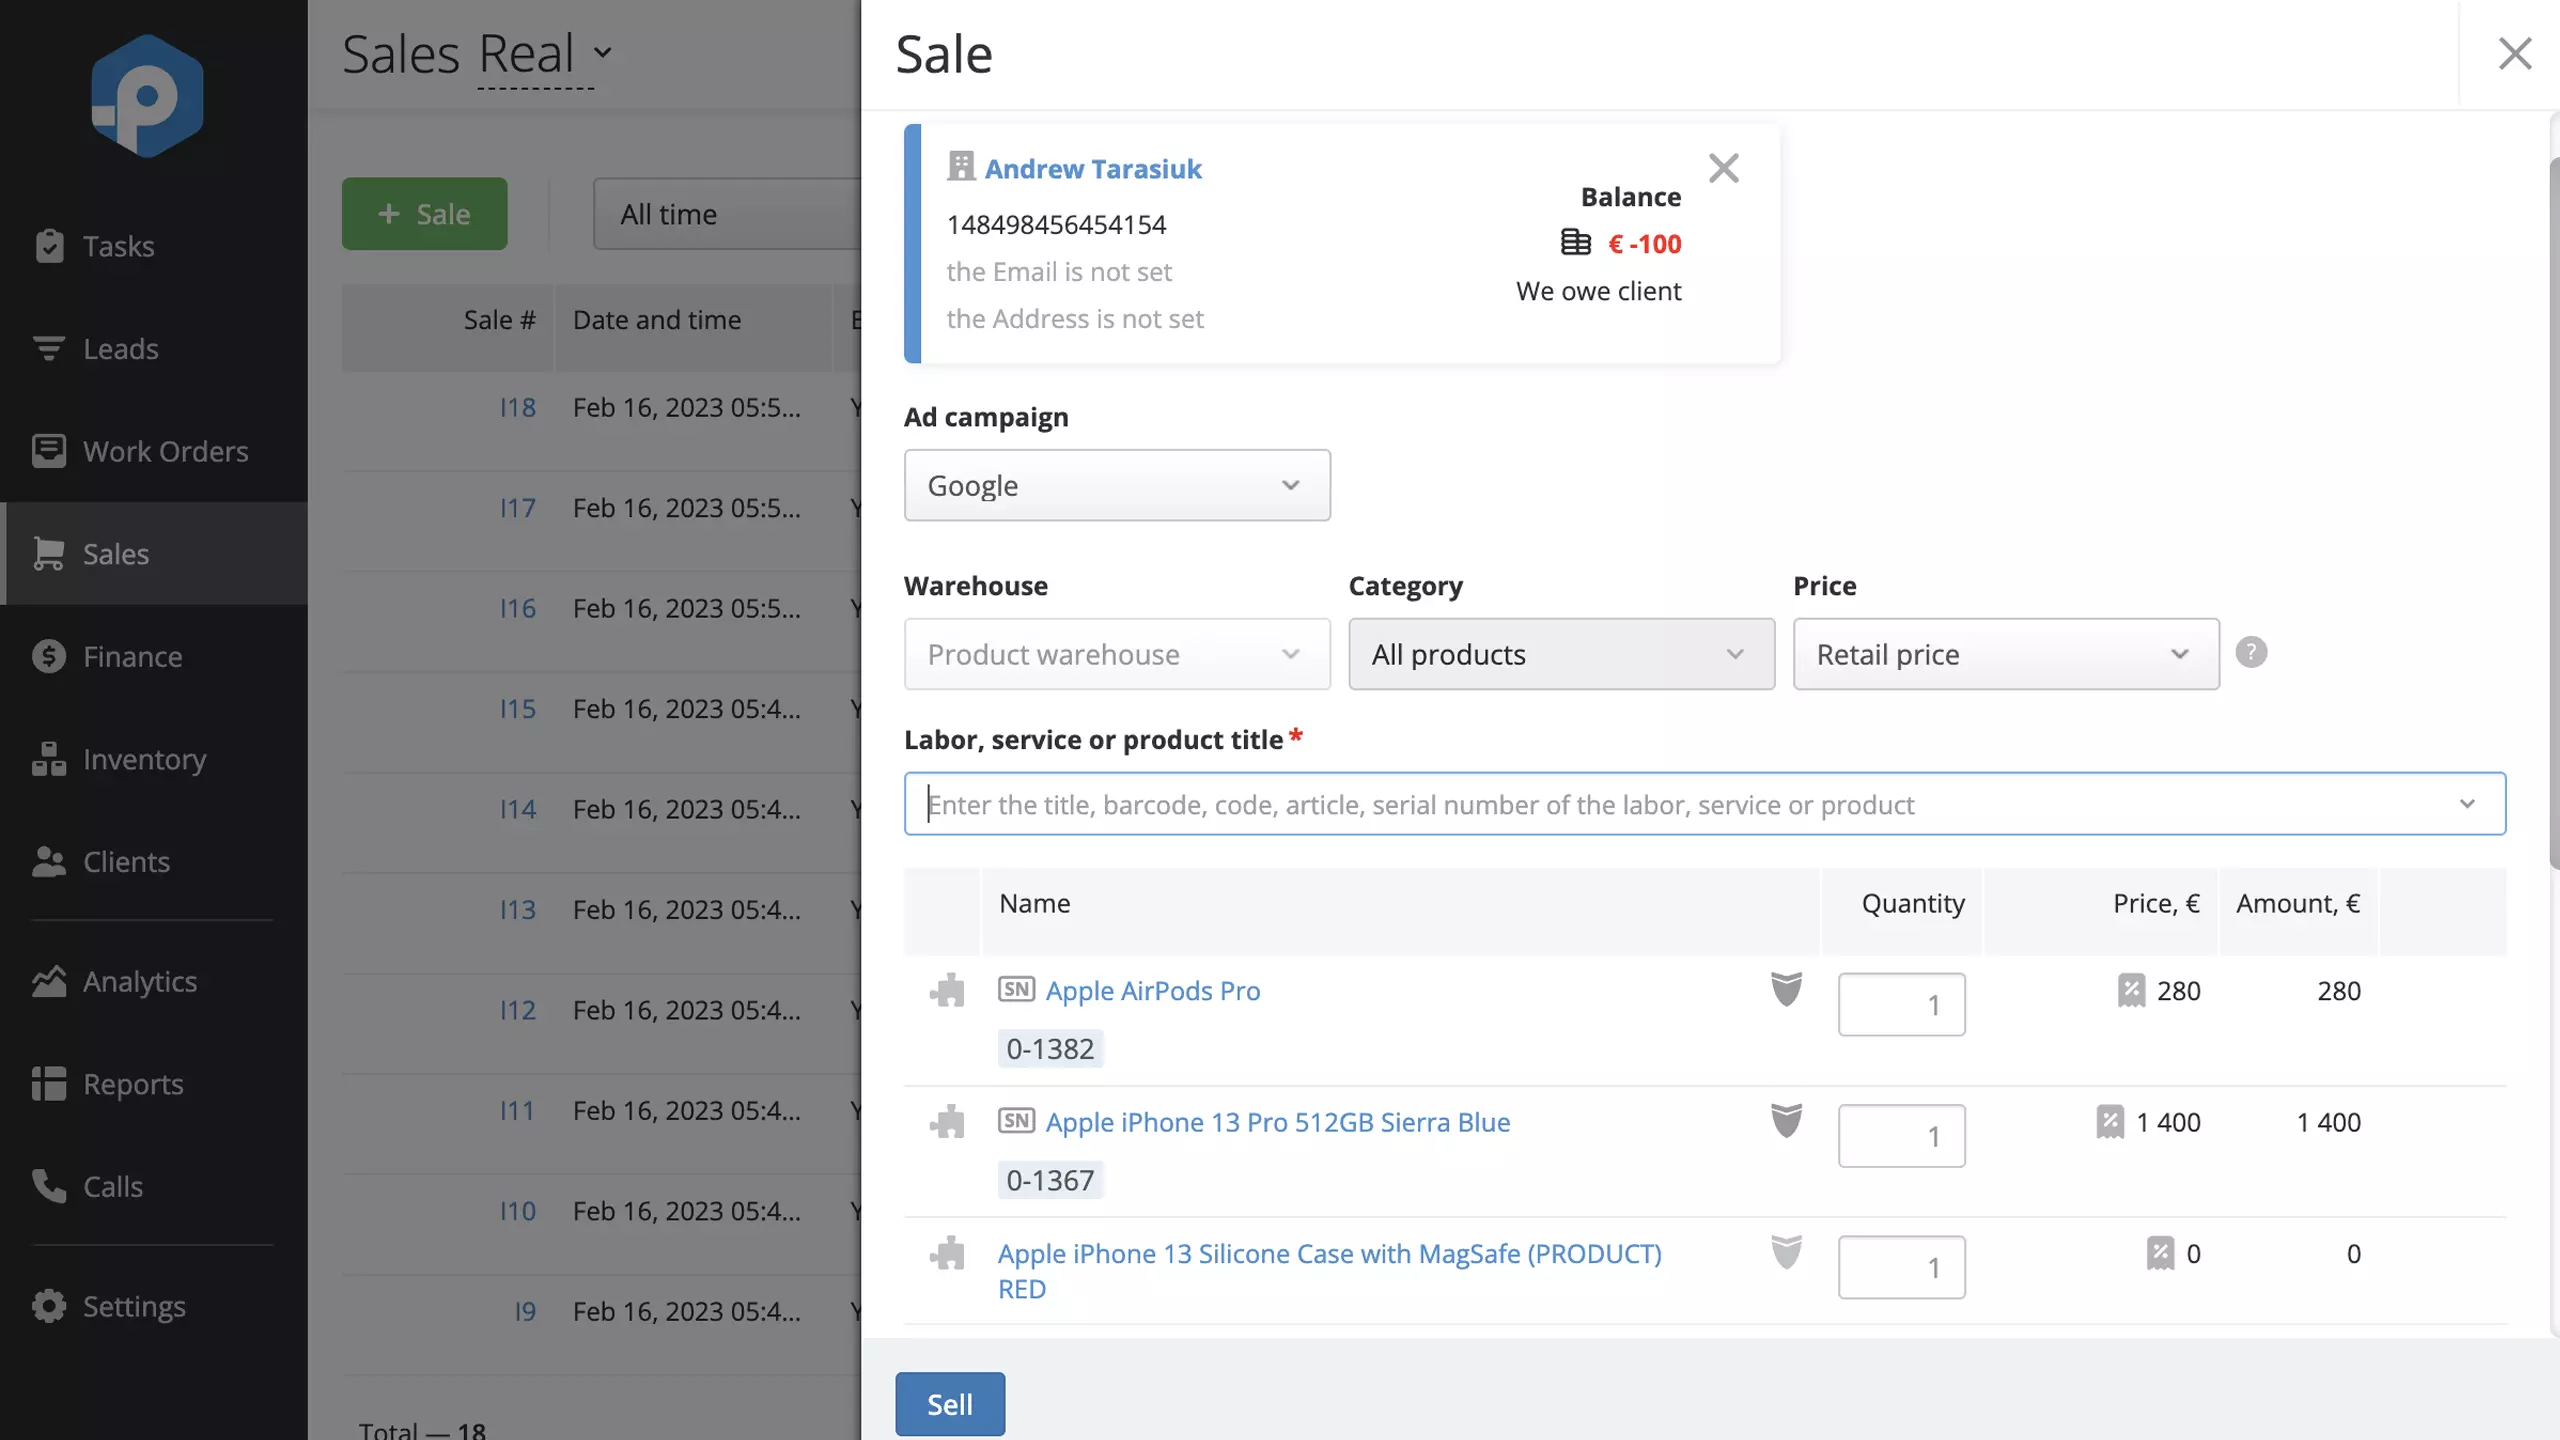This screenshot has height=1440, width=2560.
Task: Open sale I12 link
Action: click(518, 1010)
